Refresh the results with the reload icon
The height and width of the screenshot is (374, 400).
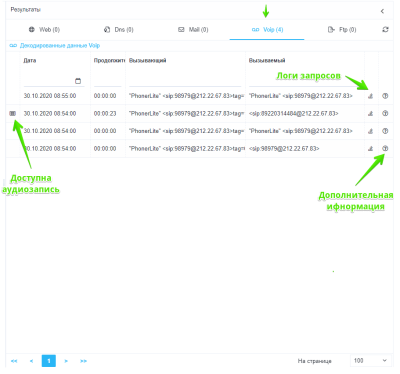pos(385,29)
